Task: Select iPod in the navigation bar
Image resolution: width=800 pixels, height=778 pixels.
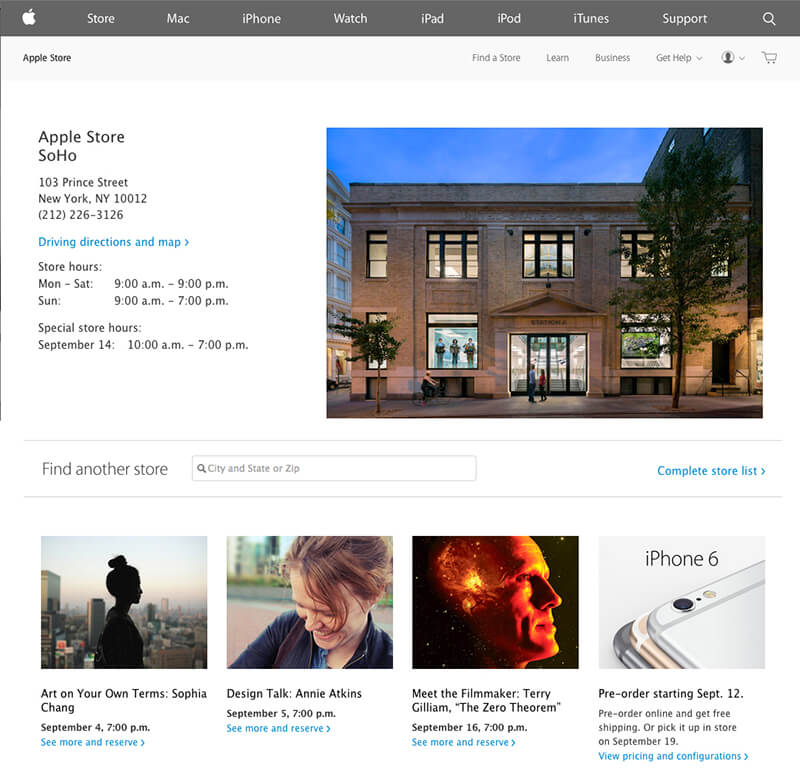Action: tap(509, 18)
